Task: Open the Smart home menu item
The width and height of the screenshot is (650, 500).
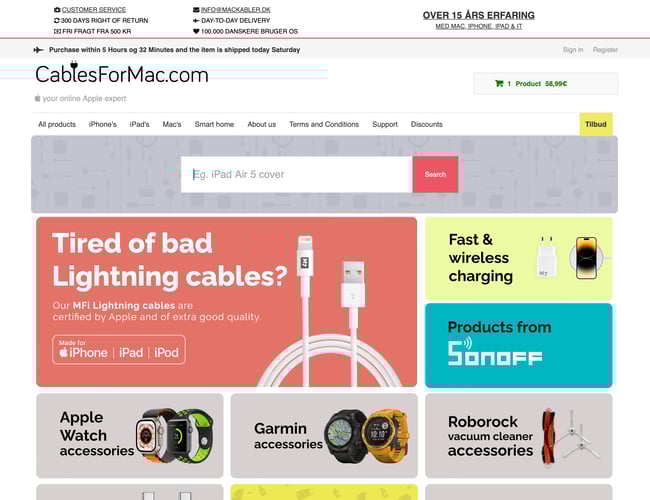Action: pyautogui.click(x=214, y=124)
